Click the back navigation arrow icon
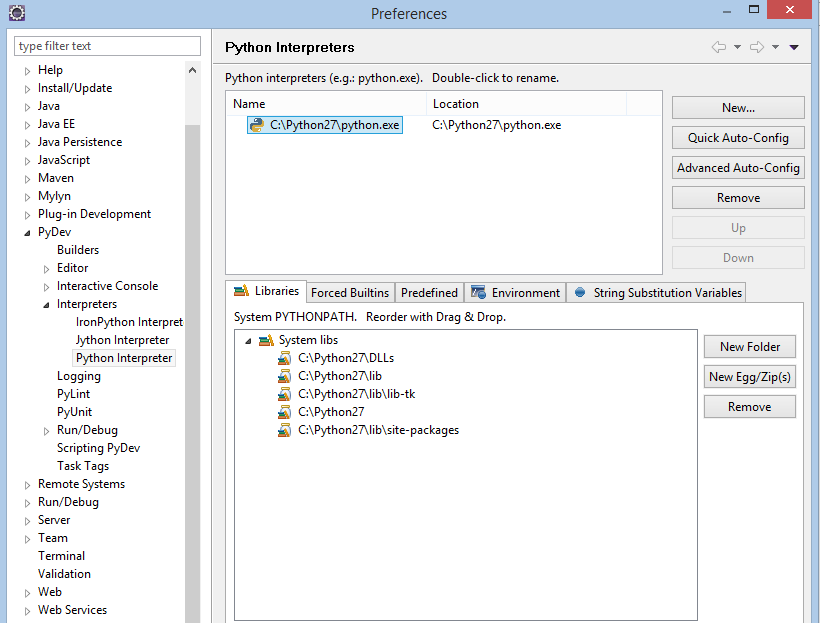The width and height of the screenshot is (820, 623). click(x=718, y=47)
